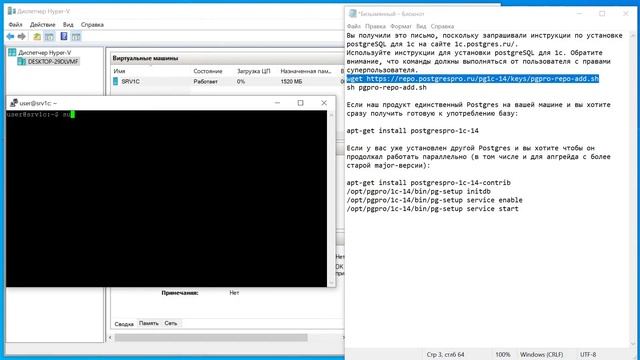Image resolution: width=640 pixels, height=360 pixels.
Task: Click the Hyper-V details horizontal scrollbar
Action: click(x=211, y=338)
